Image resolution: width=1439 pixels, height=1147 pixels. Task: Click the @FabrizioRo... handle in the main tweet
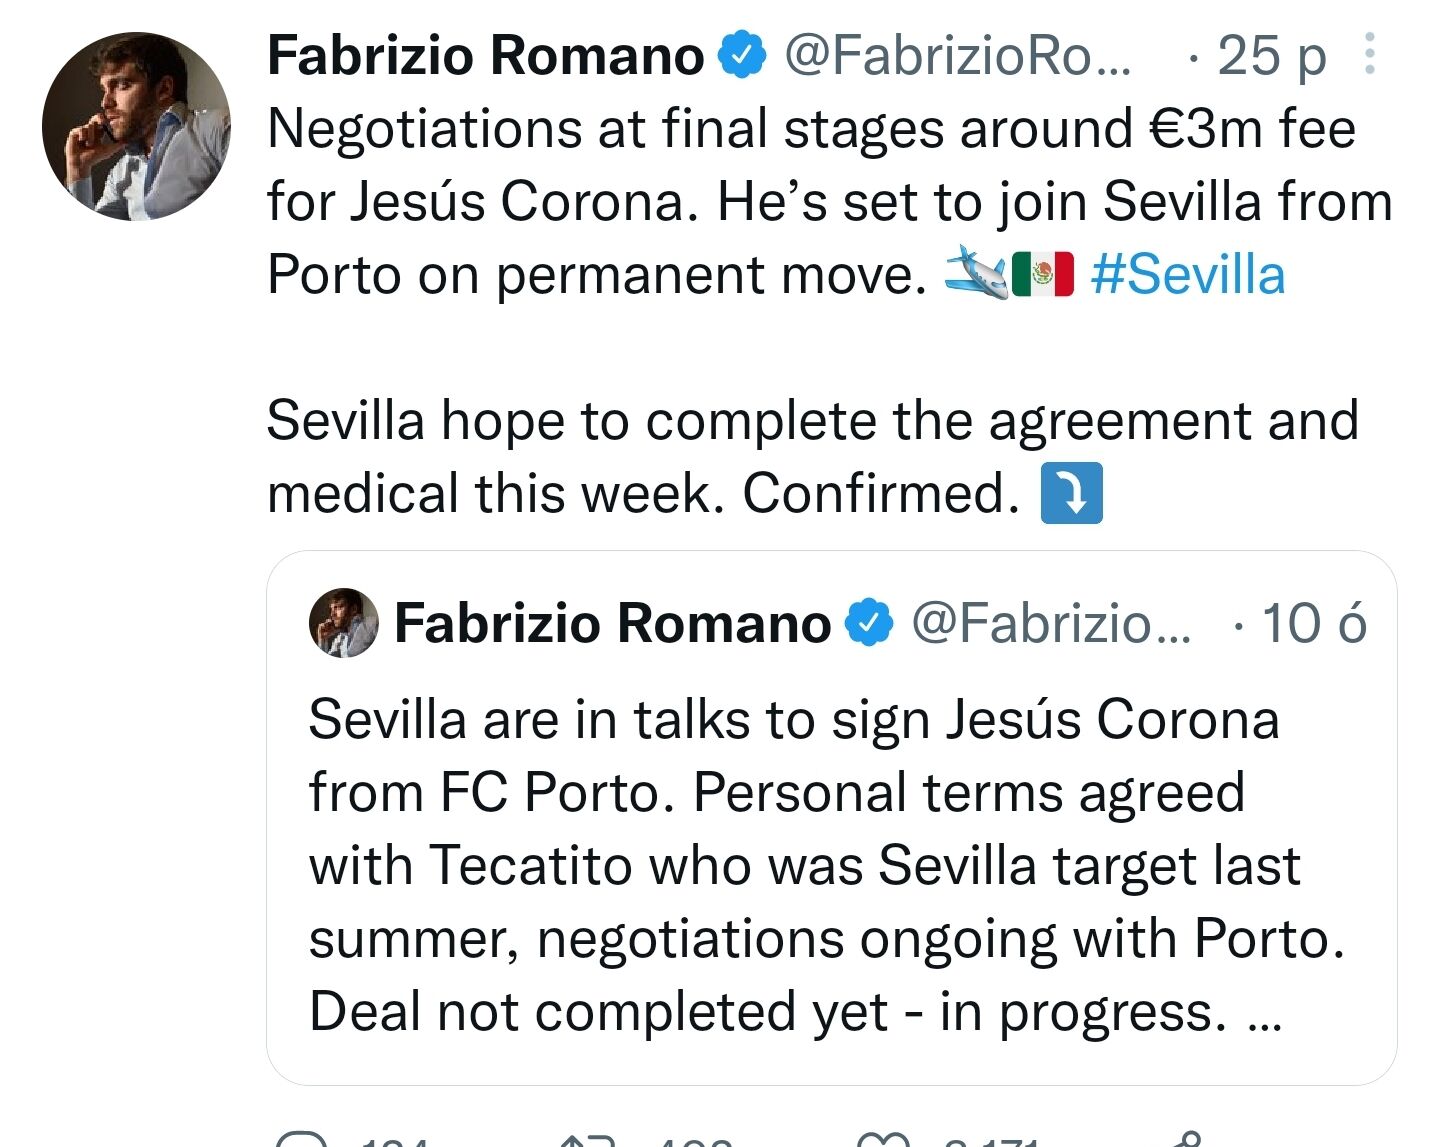pos(957,55)
